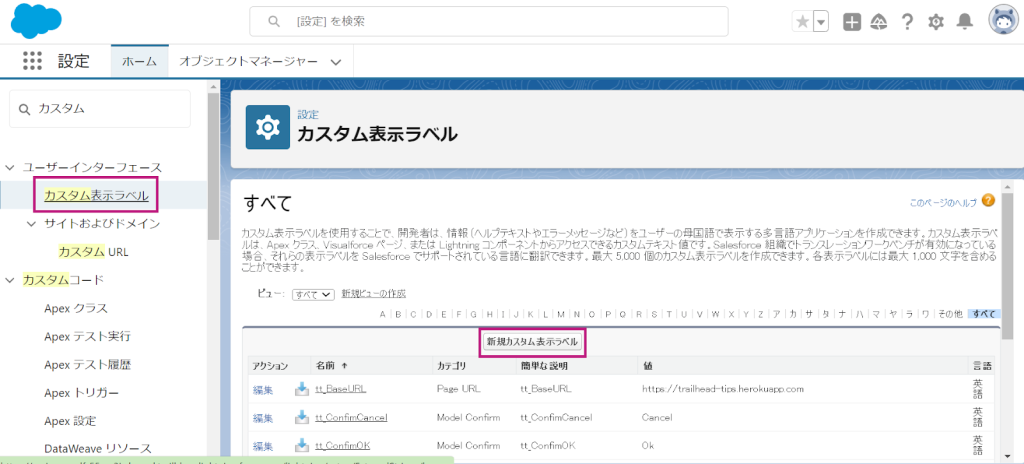
Task: Click 編集 for tt_BaseURL row
Action: 263,389
